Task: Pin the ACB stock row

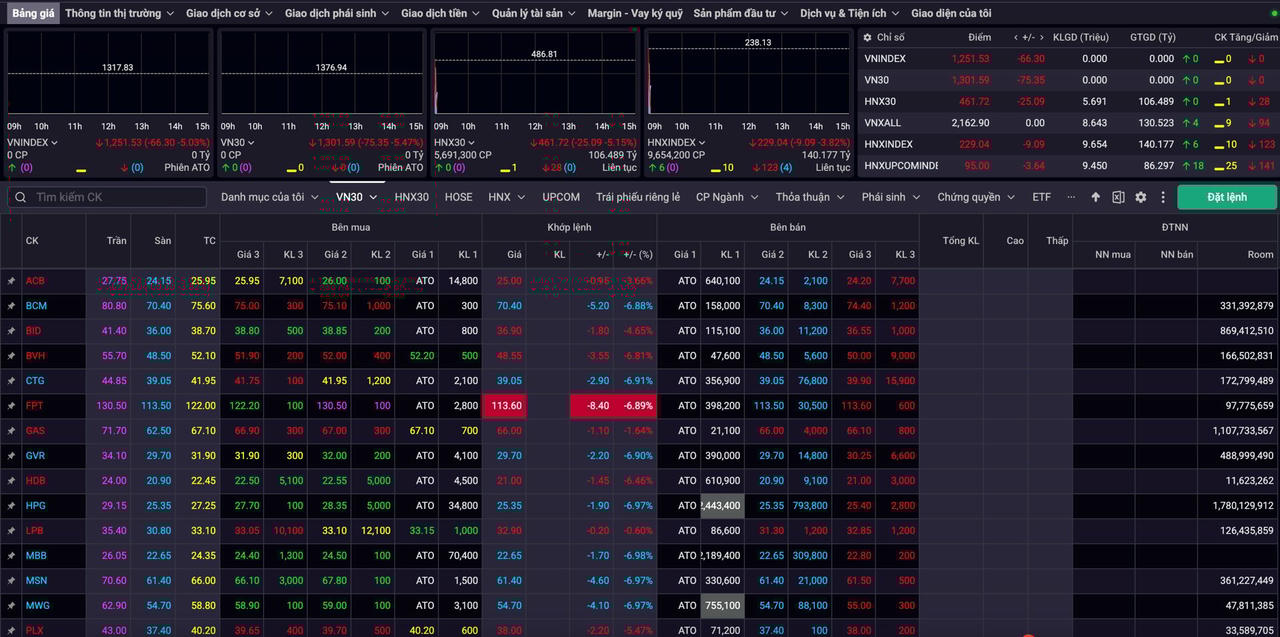Action: 11,281
